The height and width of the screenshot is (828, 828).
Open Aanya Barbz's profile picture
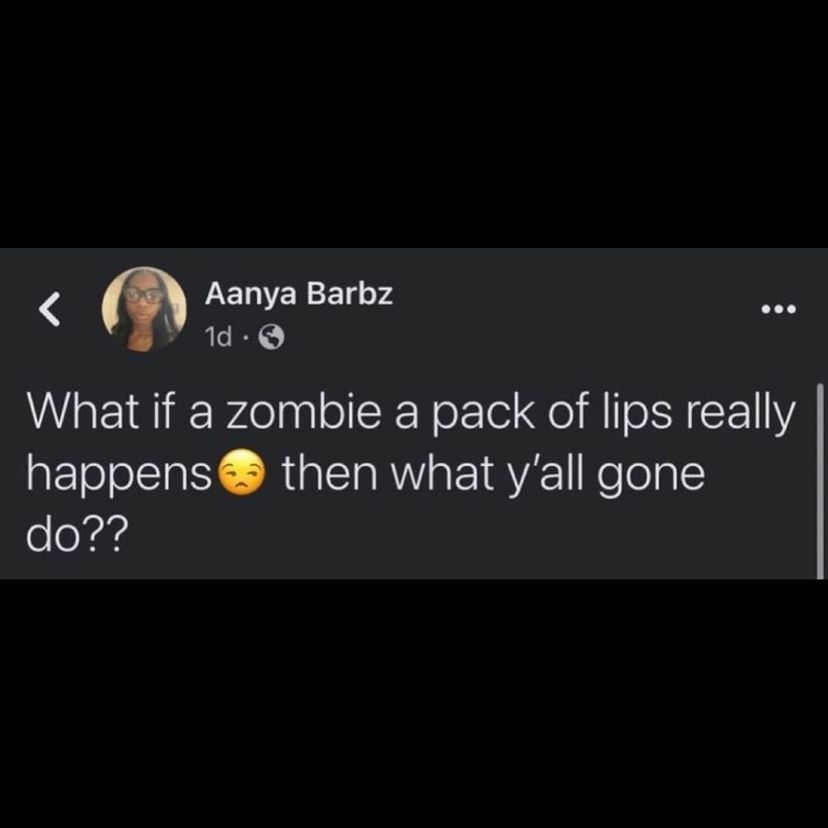144,309
